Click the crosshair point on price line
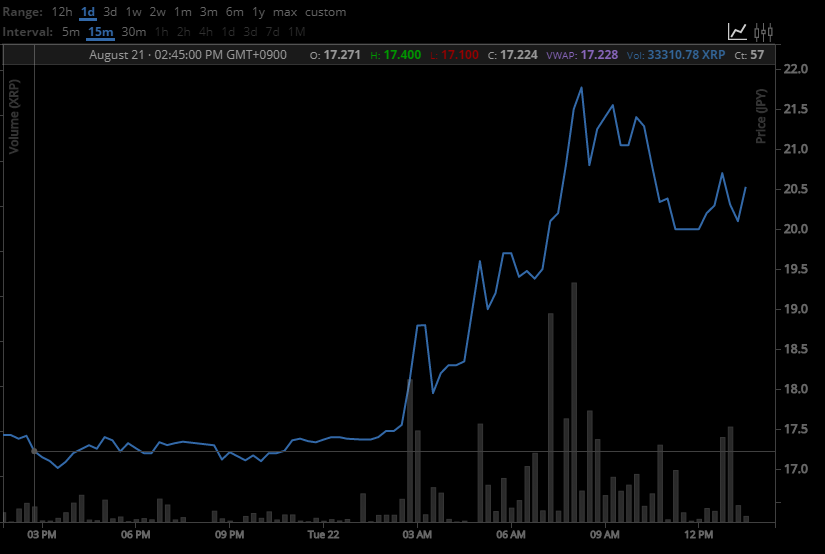This screenshot has height=554, width=825. pos(34,451)
